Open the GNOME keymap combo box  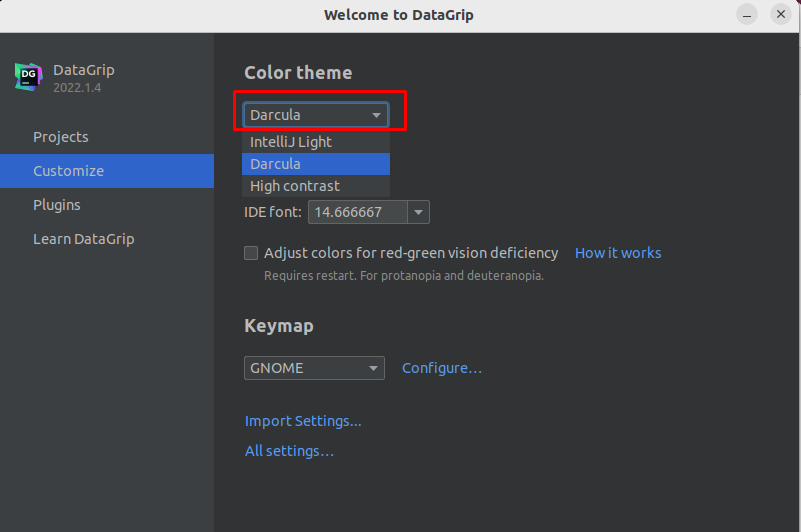[x=314, y=368]
